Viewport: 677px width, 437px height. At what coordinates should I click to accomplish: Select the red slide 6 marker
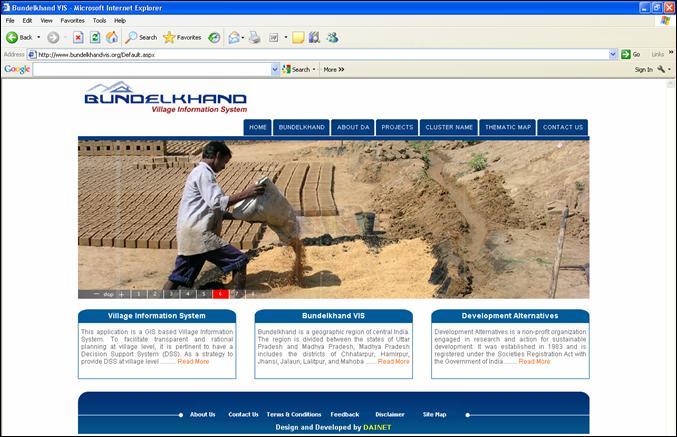pos(220,294)
